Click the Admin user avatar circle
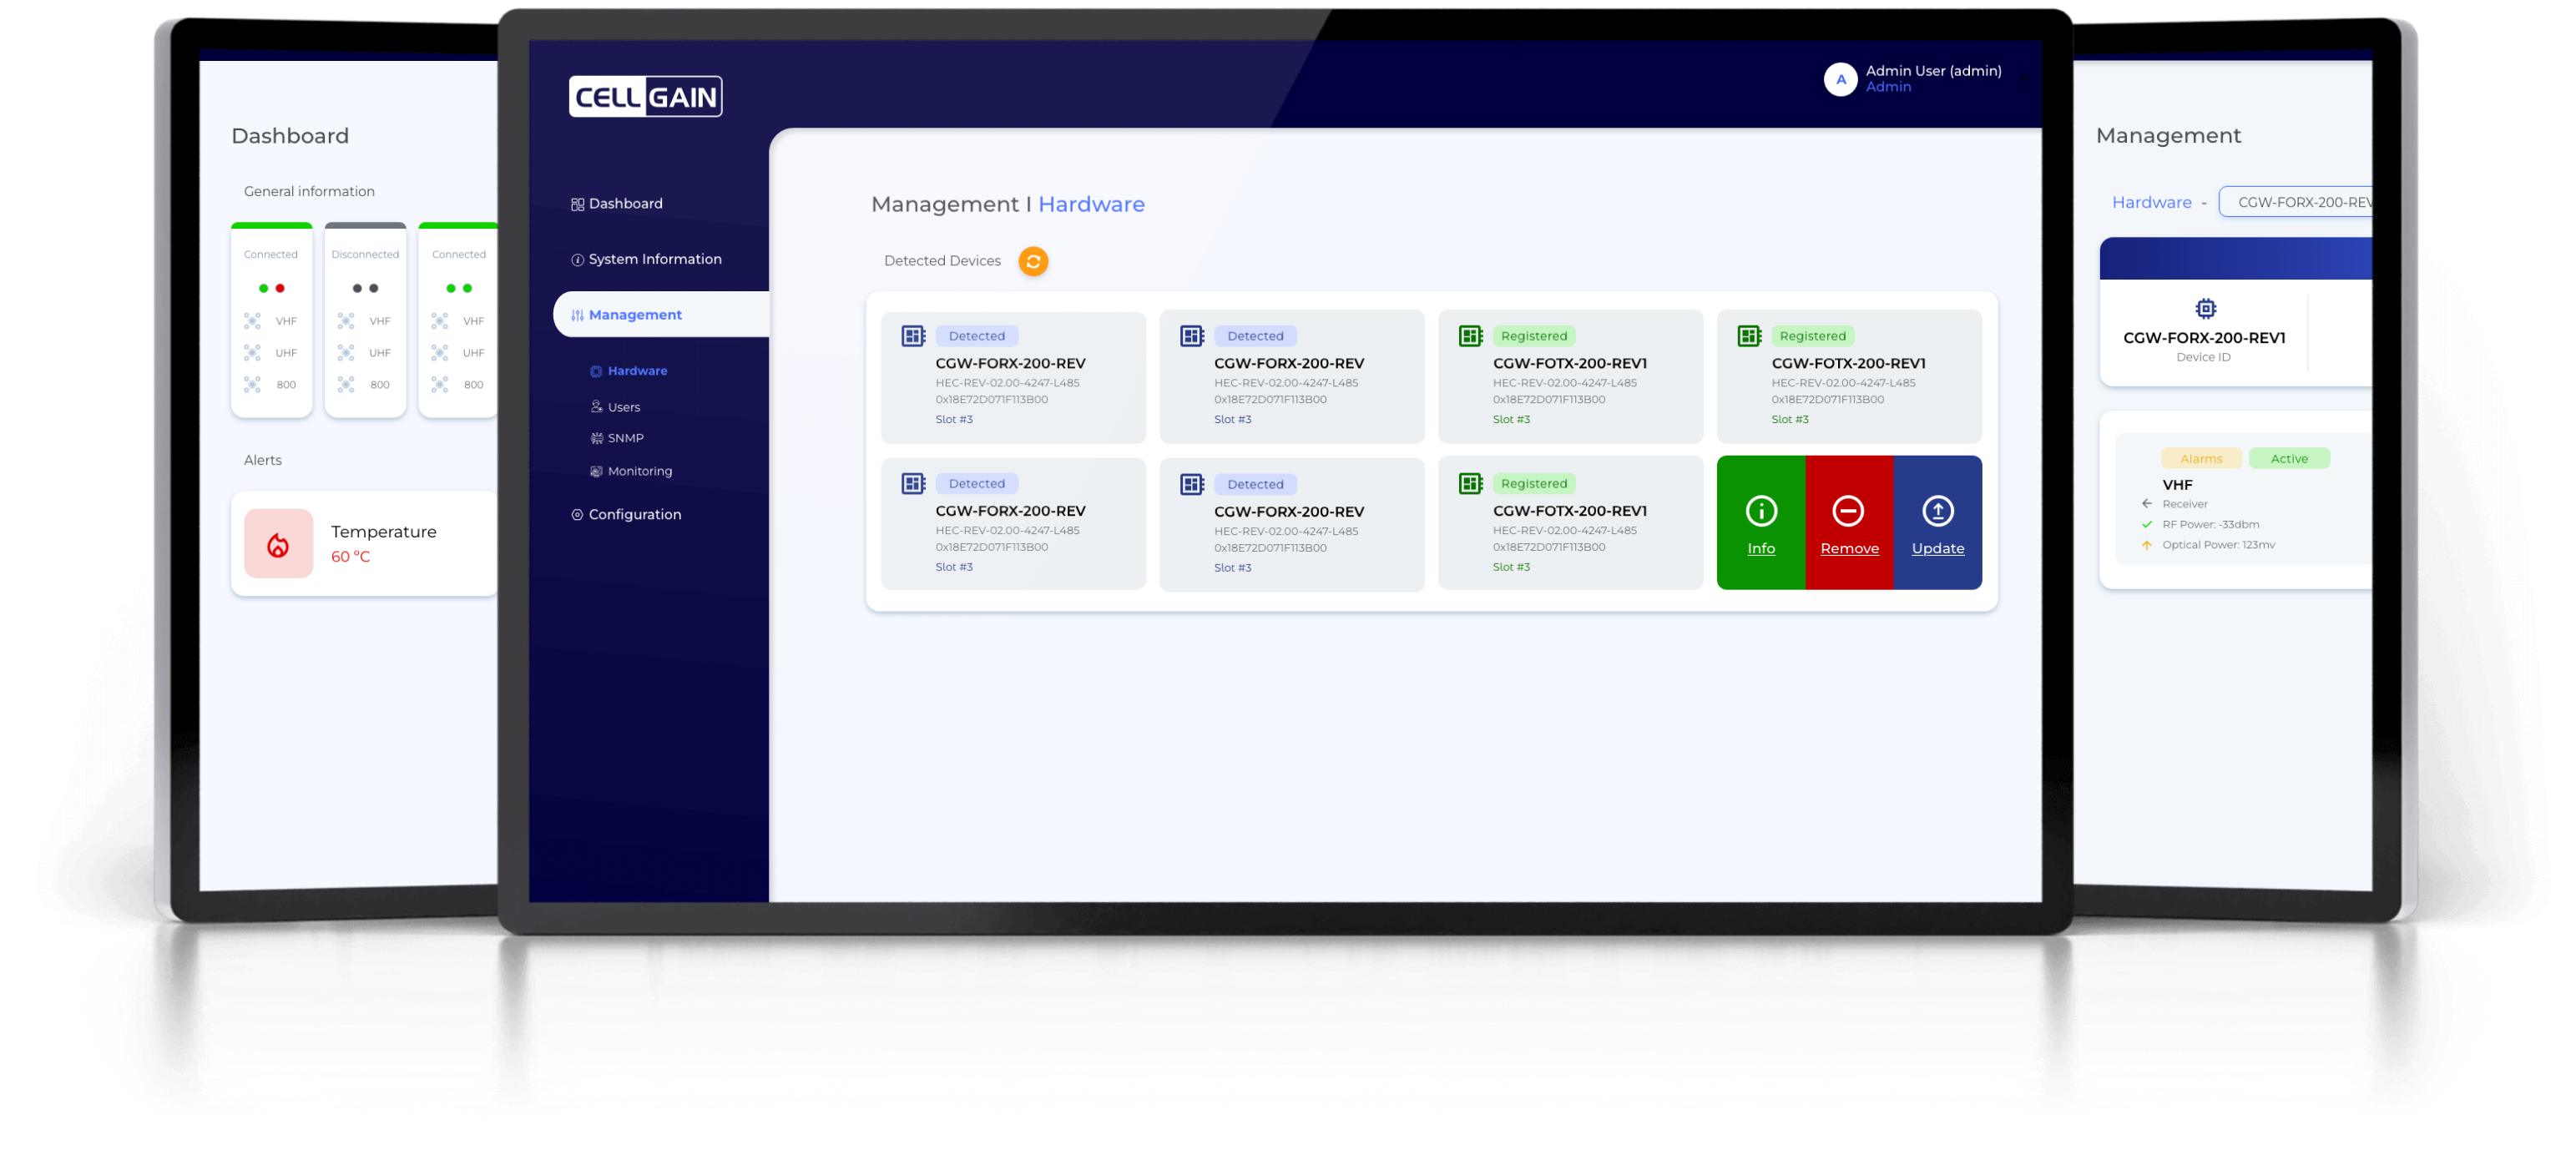This screenshot has width=2576, height=1165. [1840, 79]
